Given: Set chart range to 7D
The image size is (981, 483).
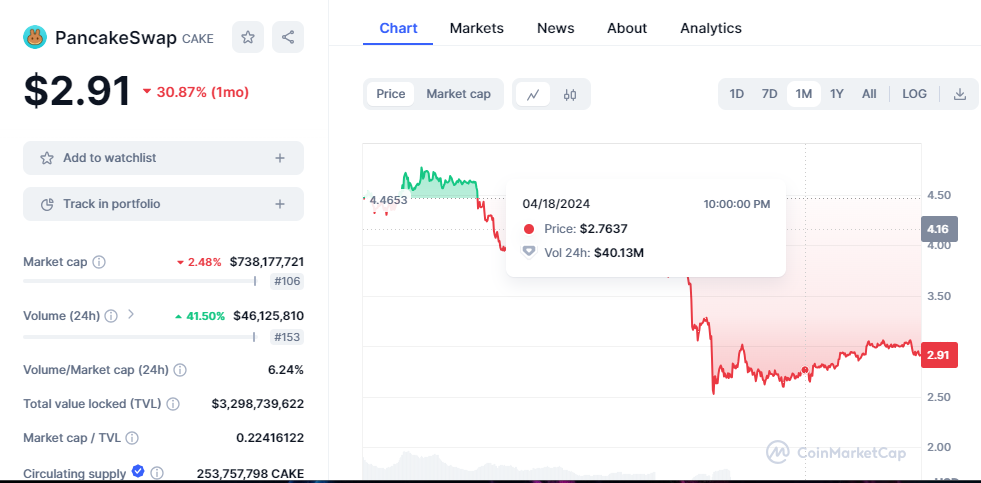Looking at the screenshot, I should 769,94.
